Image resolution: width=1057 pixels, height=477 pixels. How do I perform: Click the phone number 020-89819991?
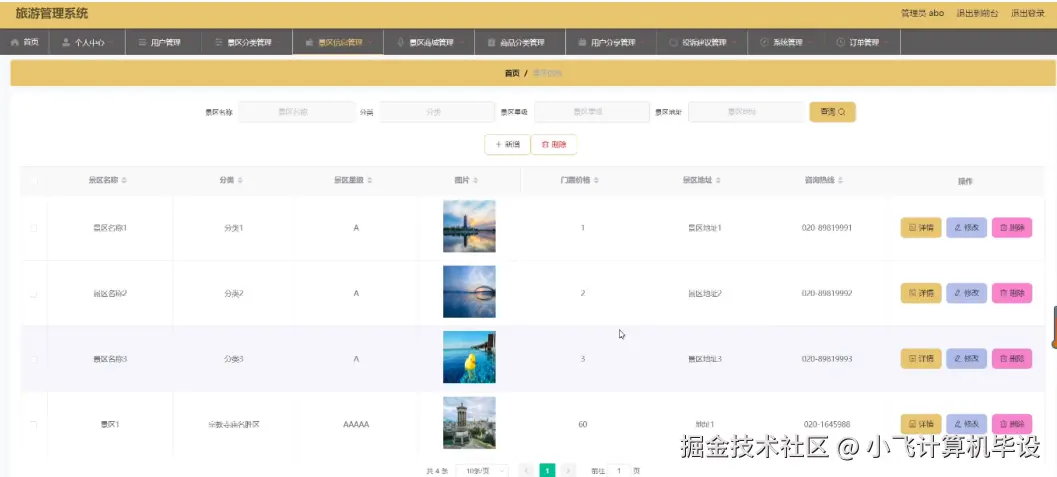pos(826,228)
